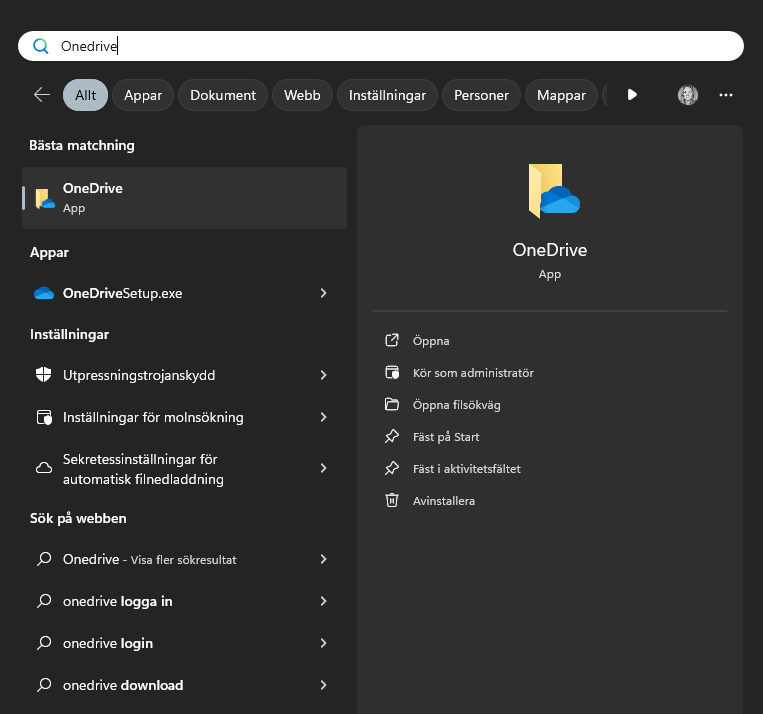Select the Webb filter tab
763x714 pixels.
pyautogui.click(x=302, y=95)
